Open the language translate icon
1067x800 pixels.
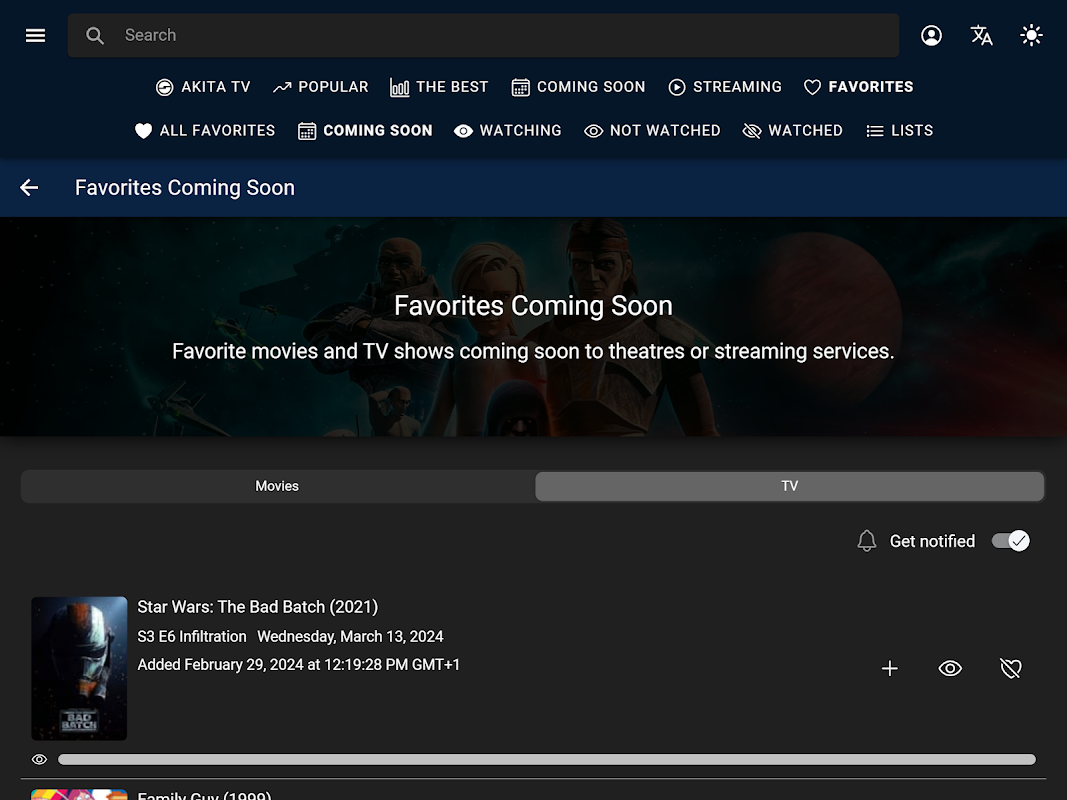click(981, 35)
